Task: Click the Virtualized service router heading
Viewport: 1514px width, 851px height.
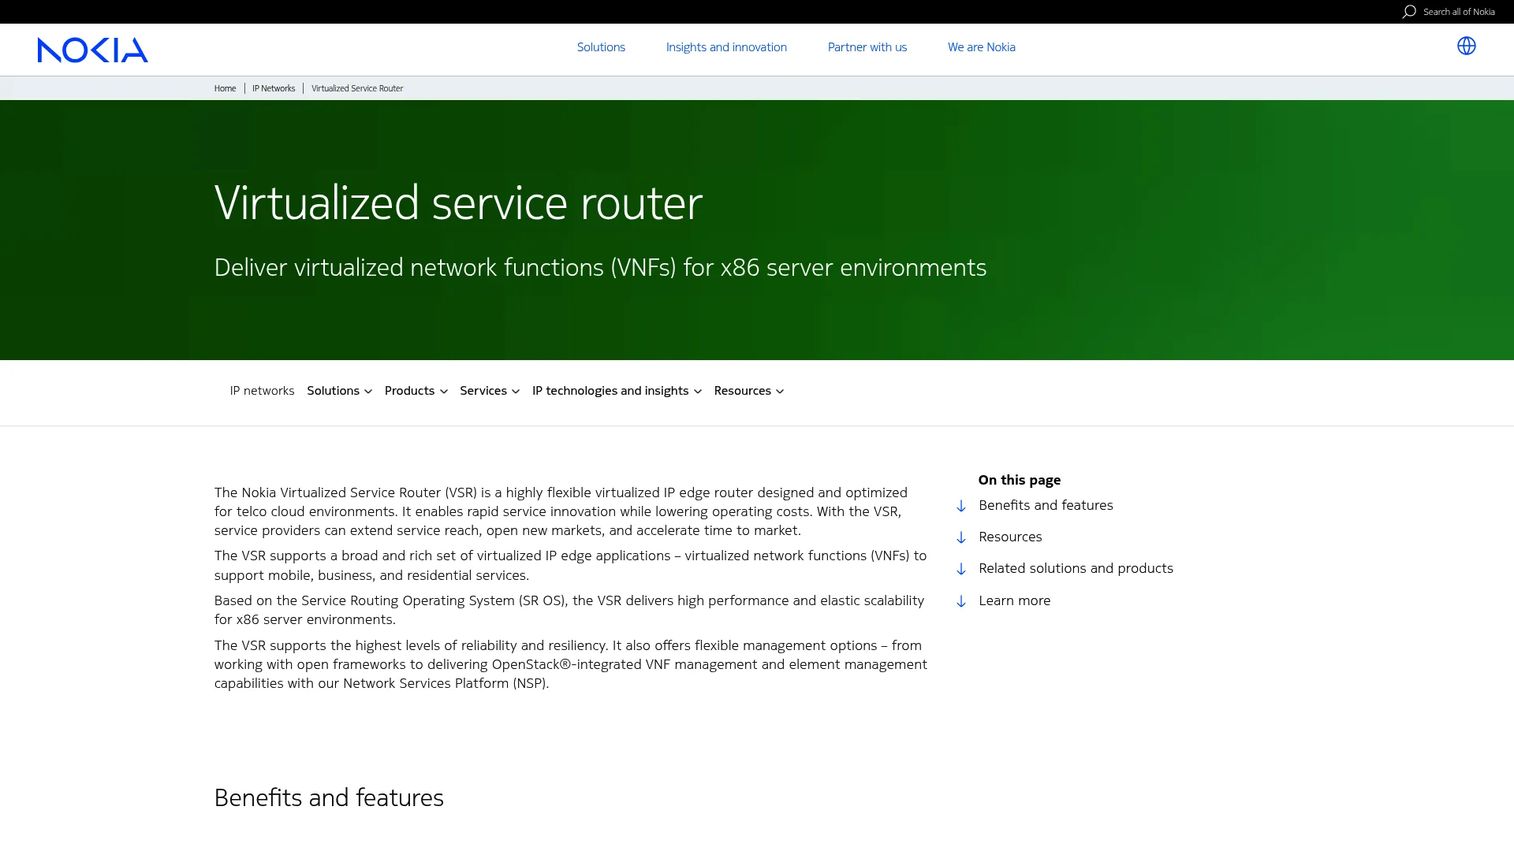Action: [458, 203]
